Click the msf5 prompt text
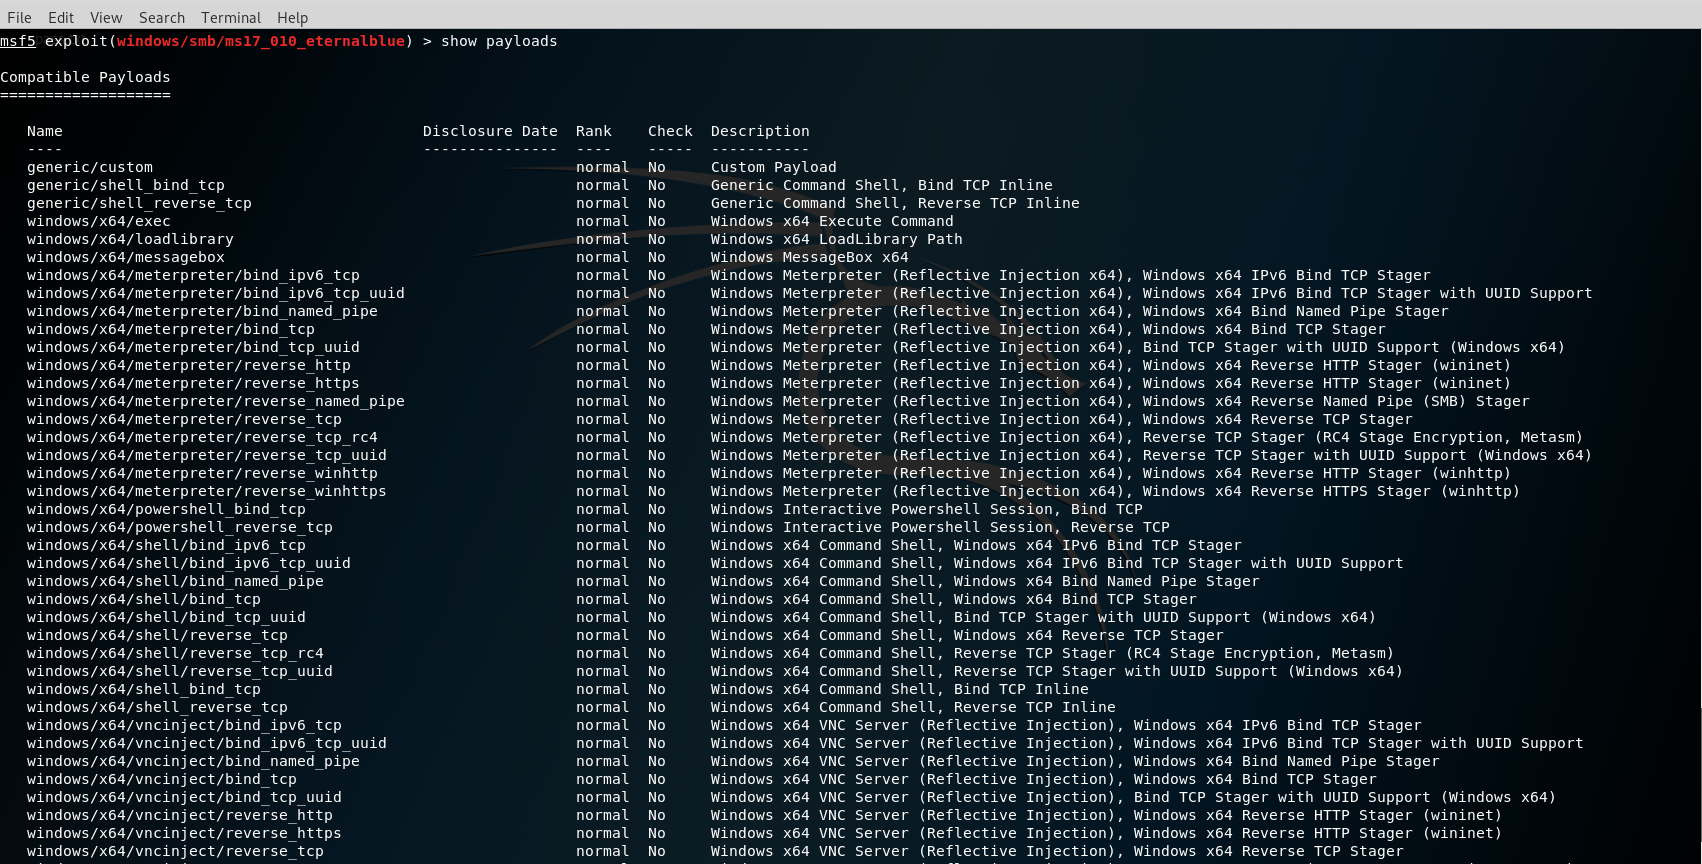 tap(18, 41)
